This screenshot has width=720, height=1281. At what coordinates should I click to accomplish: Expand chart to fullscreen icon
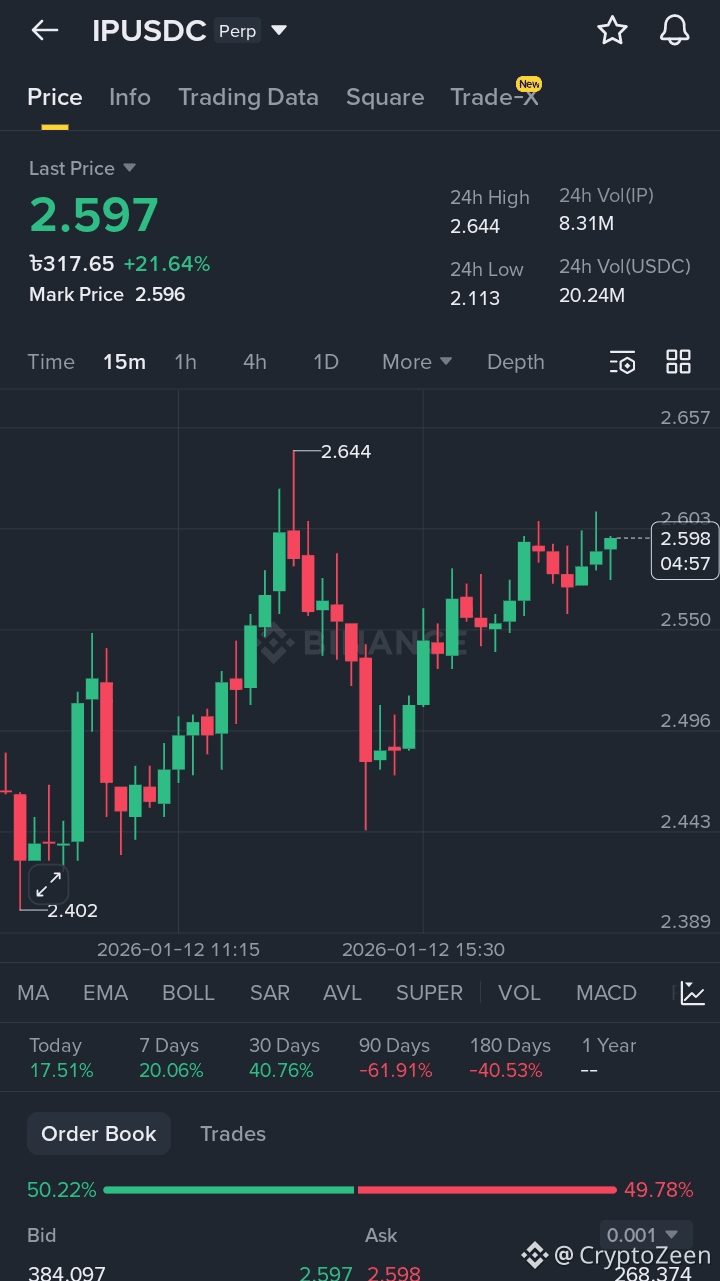tap(48, 884)
